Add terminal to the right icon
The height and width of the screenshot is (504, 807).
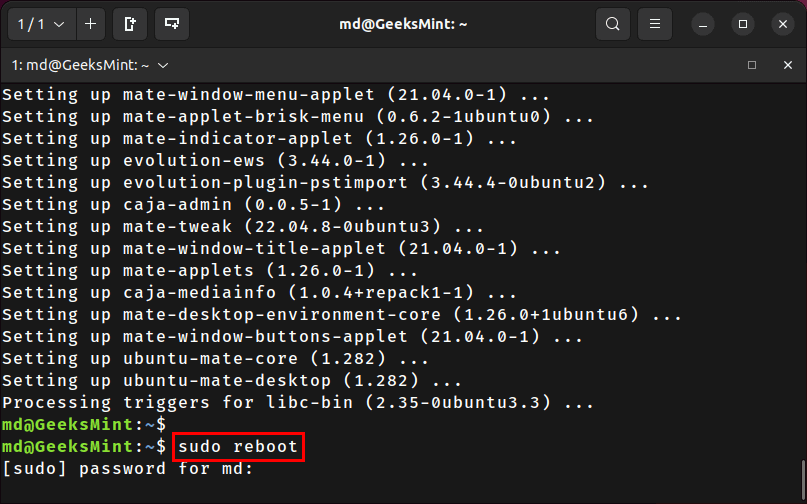point(130,24)
